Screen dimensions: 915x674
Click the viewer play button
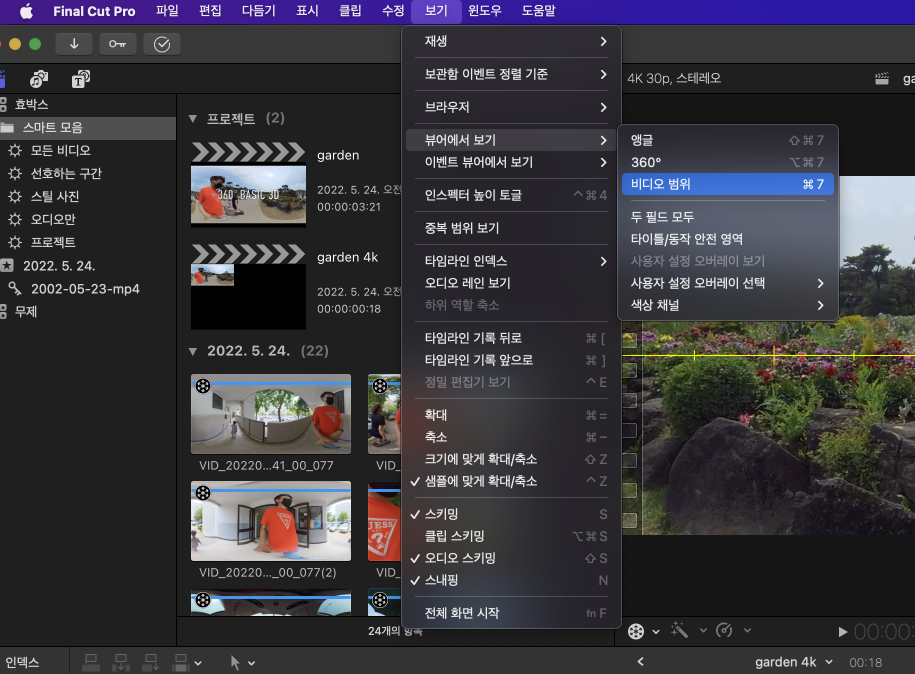tap(842, 631)
